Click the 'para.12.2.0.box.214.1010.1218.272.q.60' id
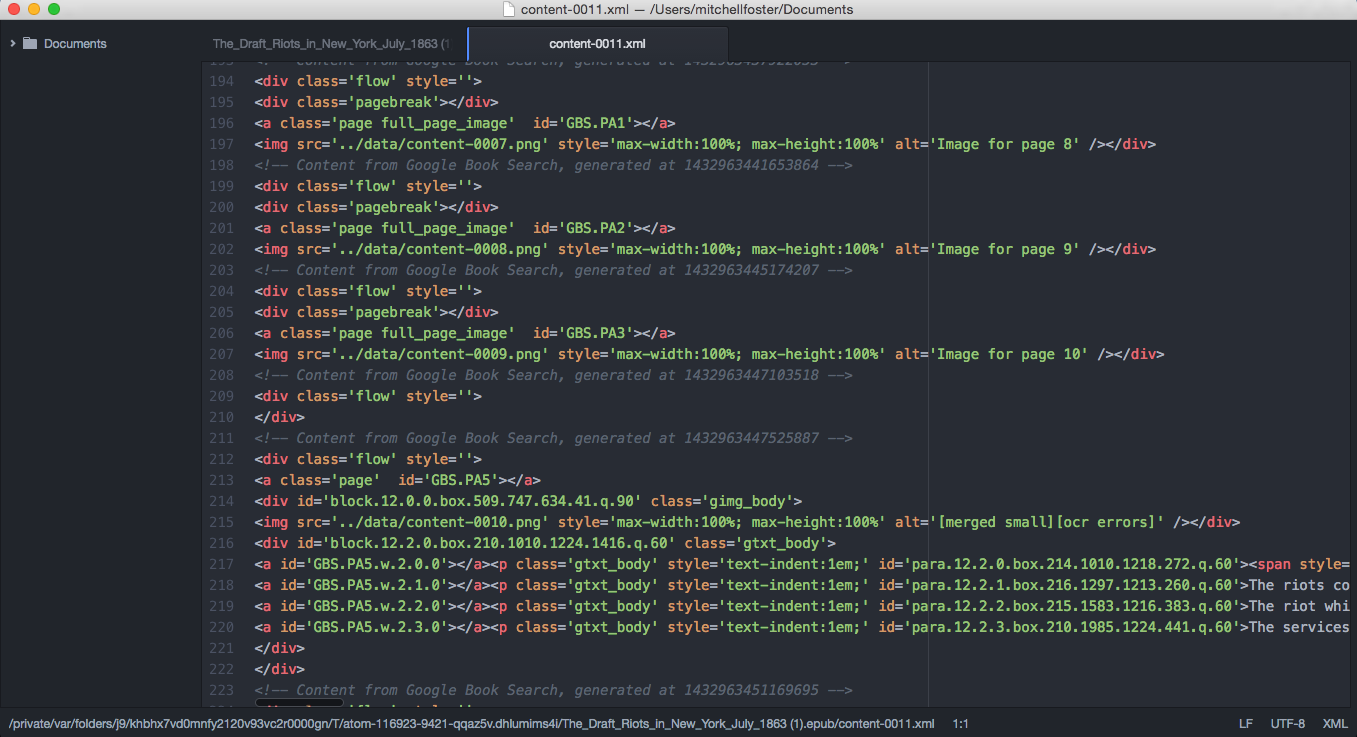 (1070, 564)
